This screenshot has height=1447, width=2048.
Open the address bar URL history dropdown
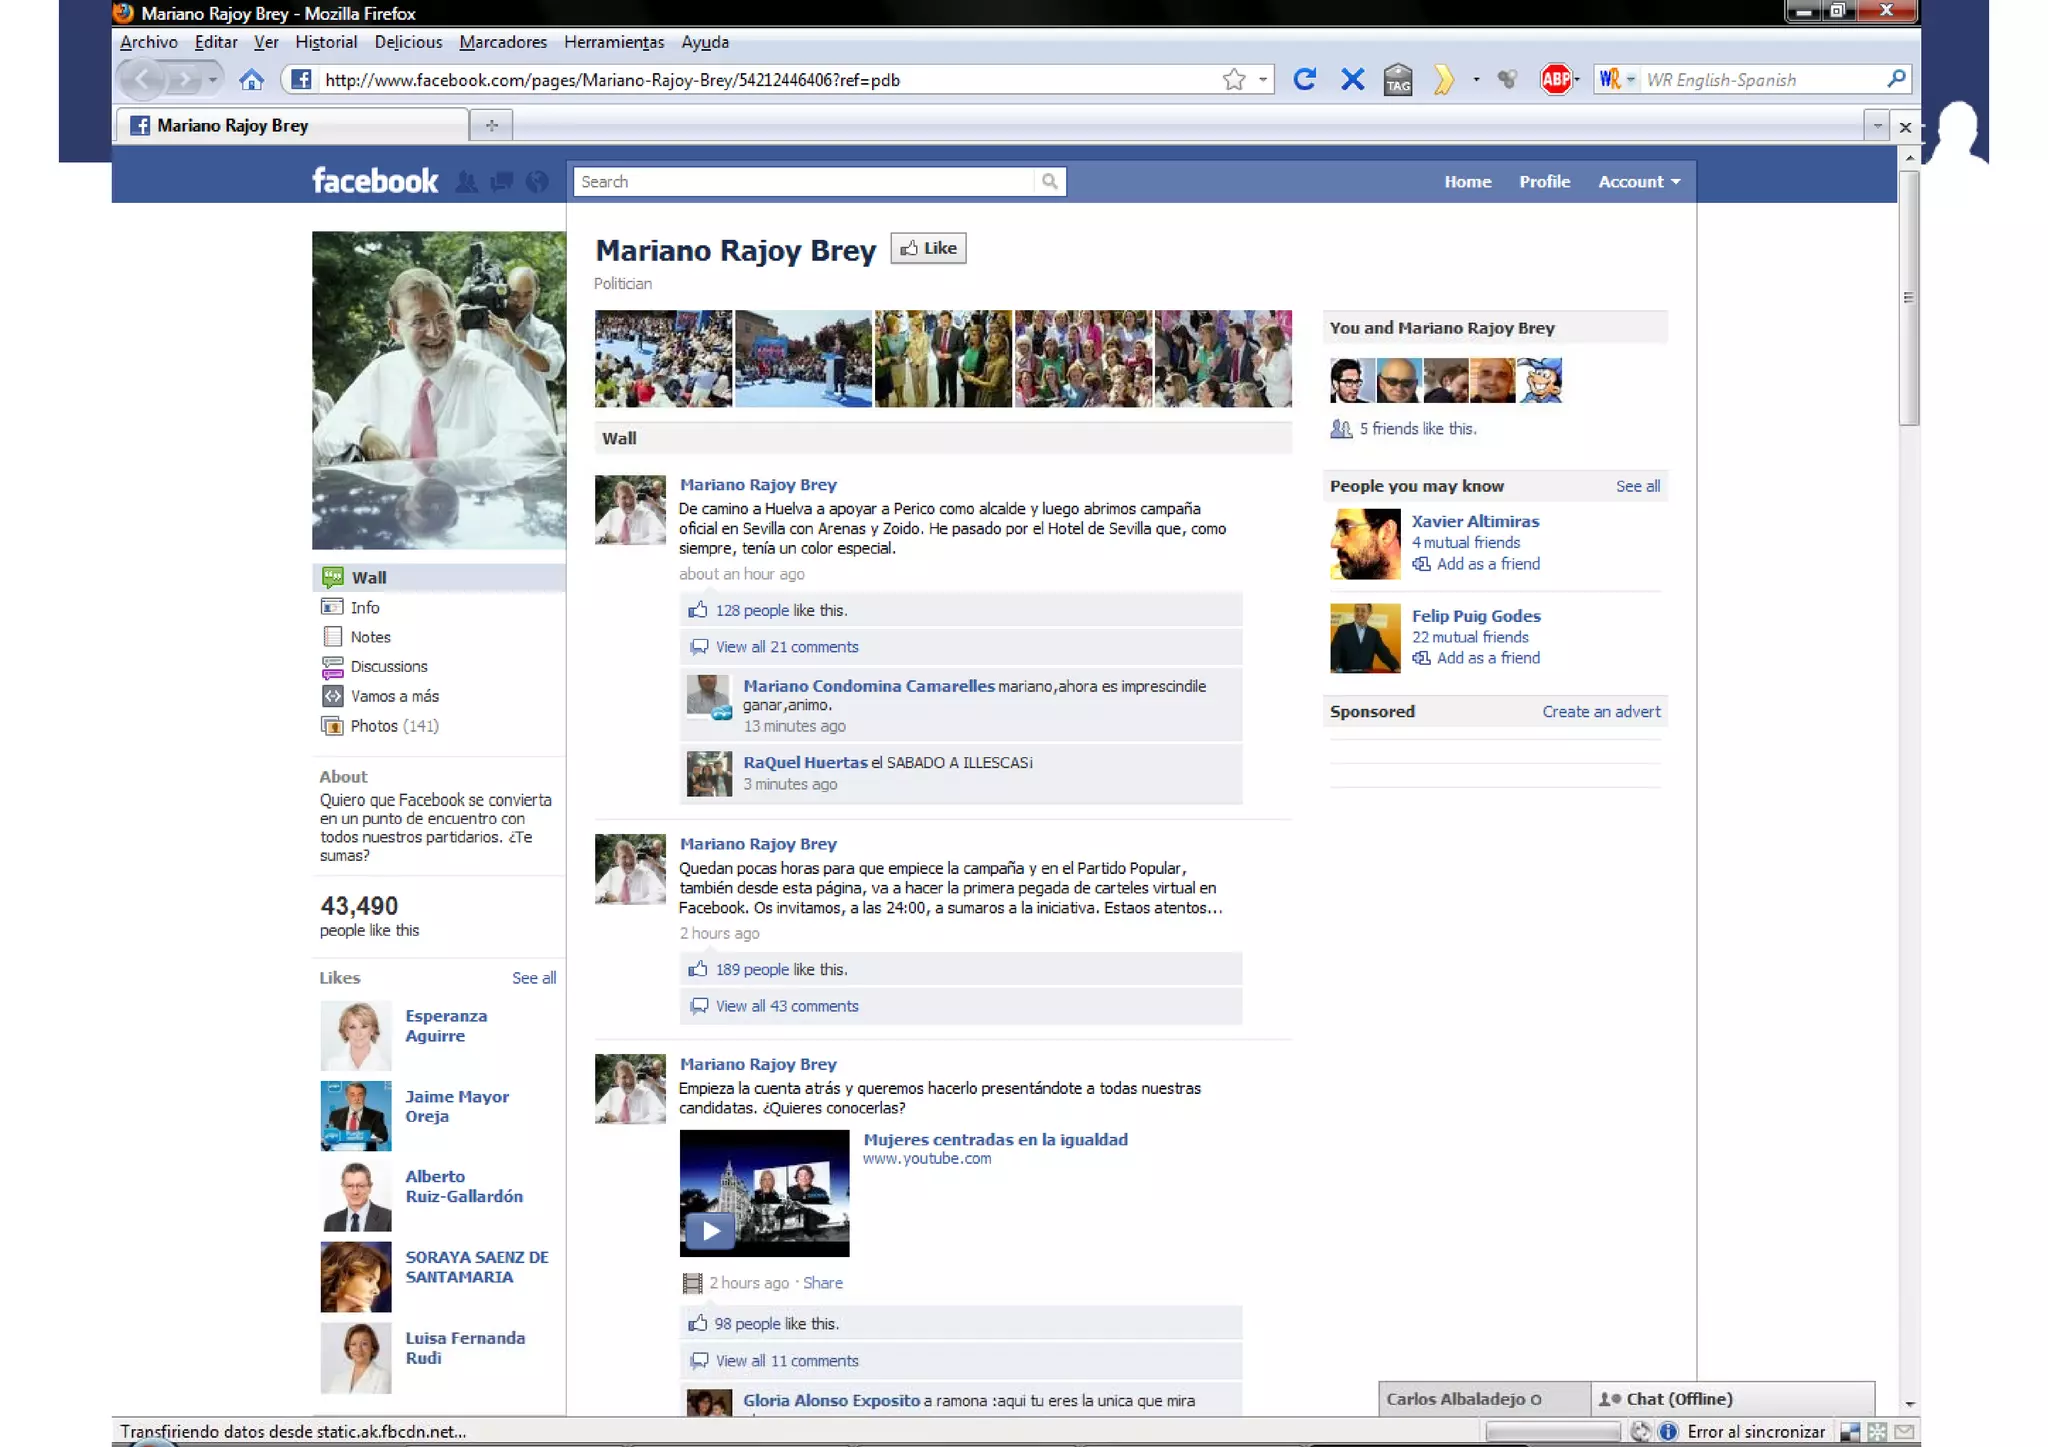(1263, 79)
